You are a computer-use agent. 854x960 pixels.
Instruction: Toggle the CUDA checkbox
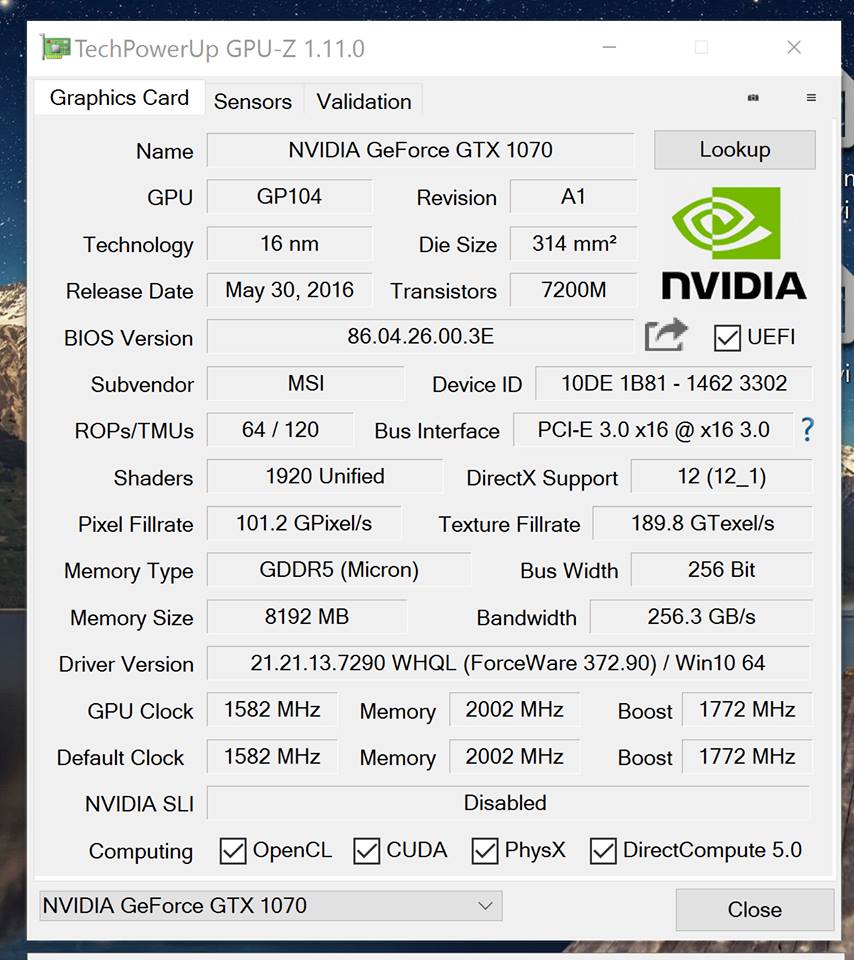(366, 851)
